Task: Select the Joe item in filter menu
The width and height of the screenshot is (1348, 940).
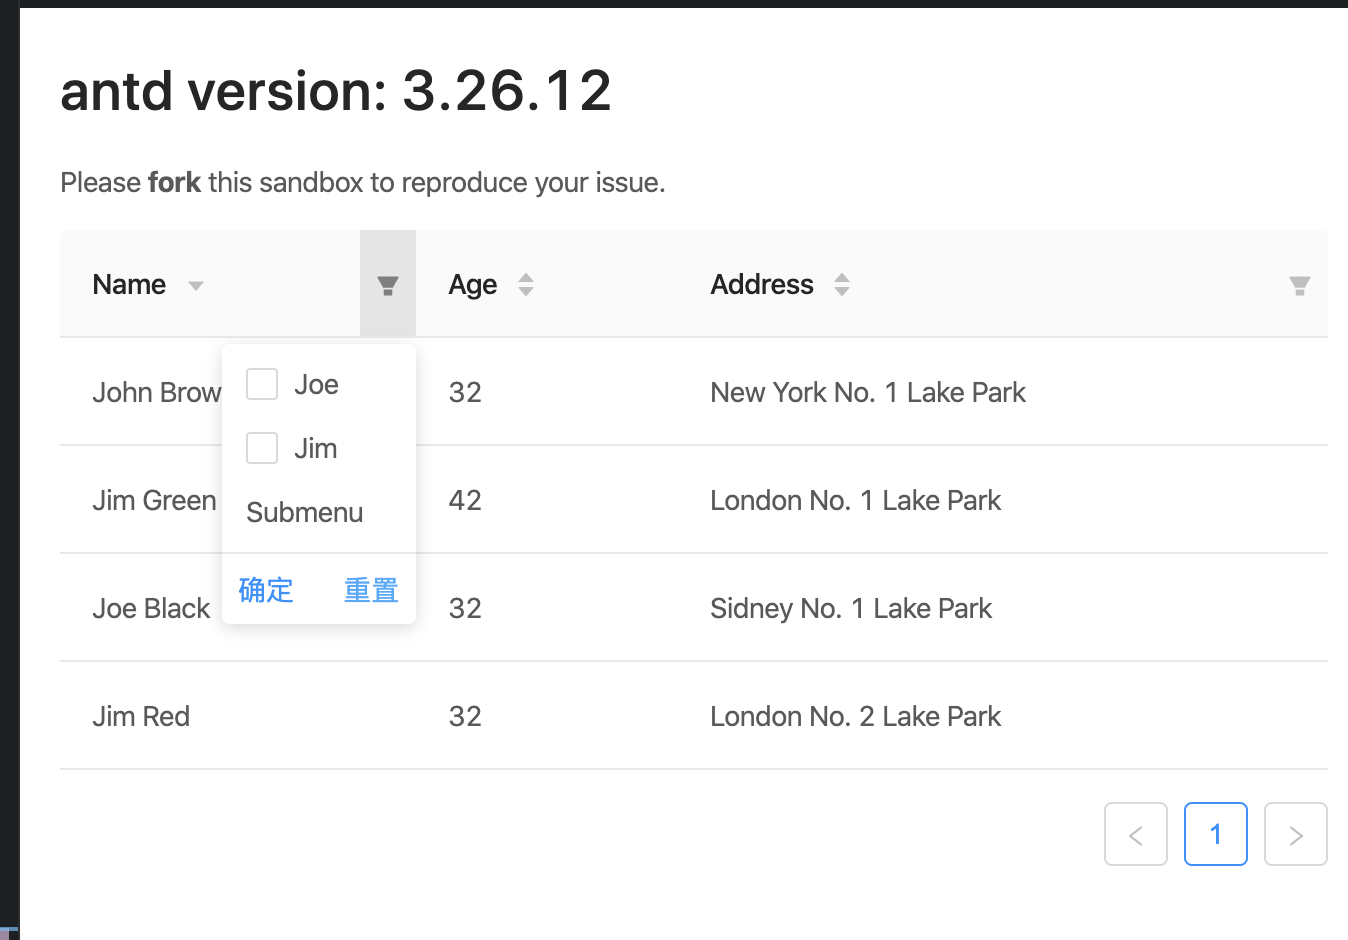Action: click(316, 383)
